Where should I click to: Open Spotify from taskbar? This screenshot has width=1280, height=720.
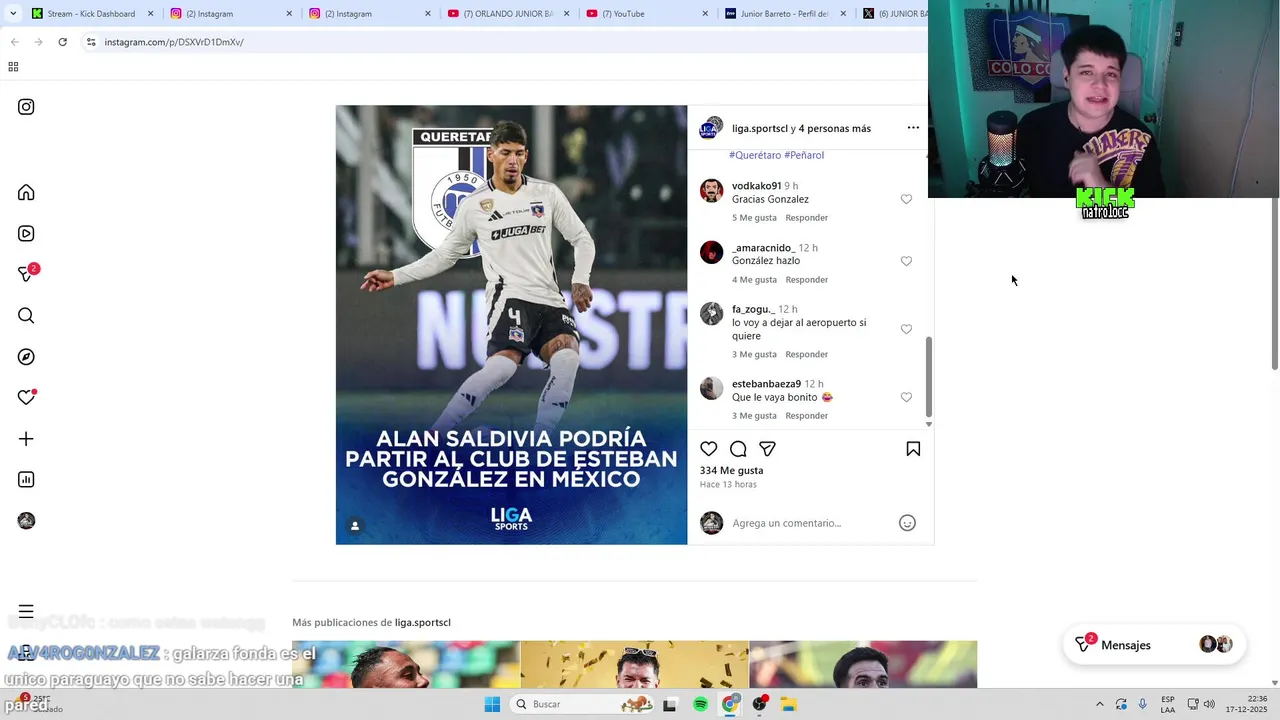(x=700, y=704)
